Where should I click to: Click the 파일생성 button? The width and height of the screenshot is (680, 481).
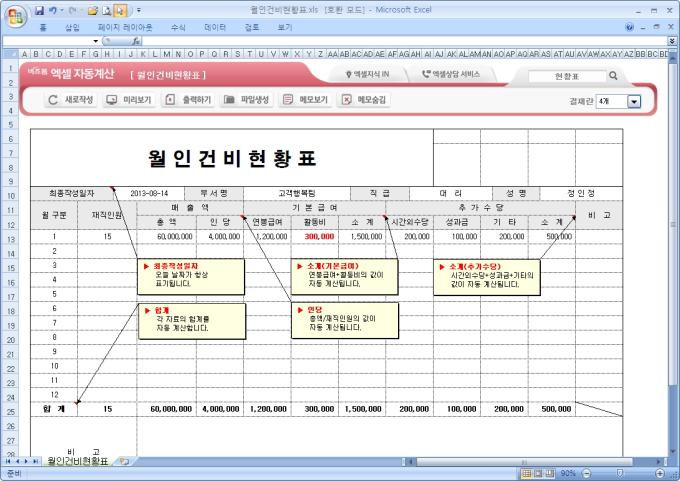[247, 100]
